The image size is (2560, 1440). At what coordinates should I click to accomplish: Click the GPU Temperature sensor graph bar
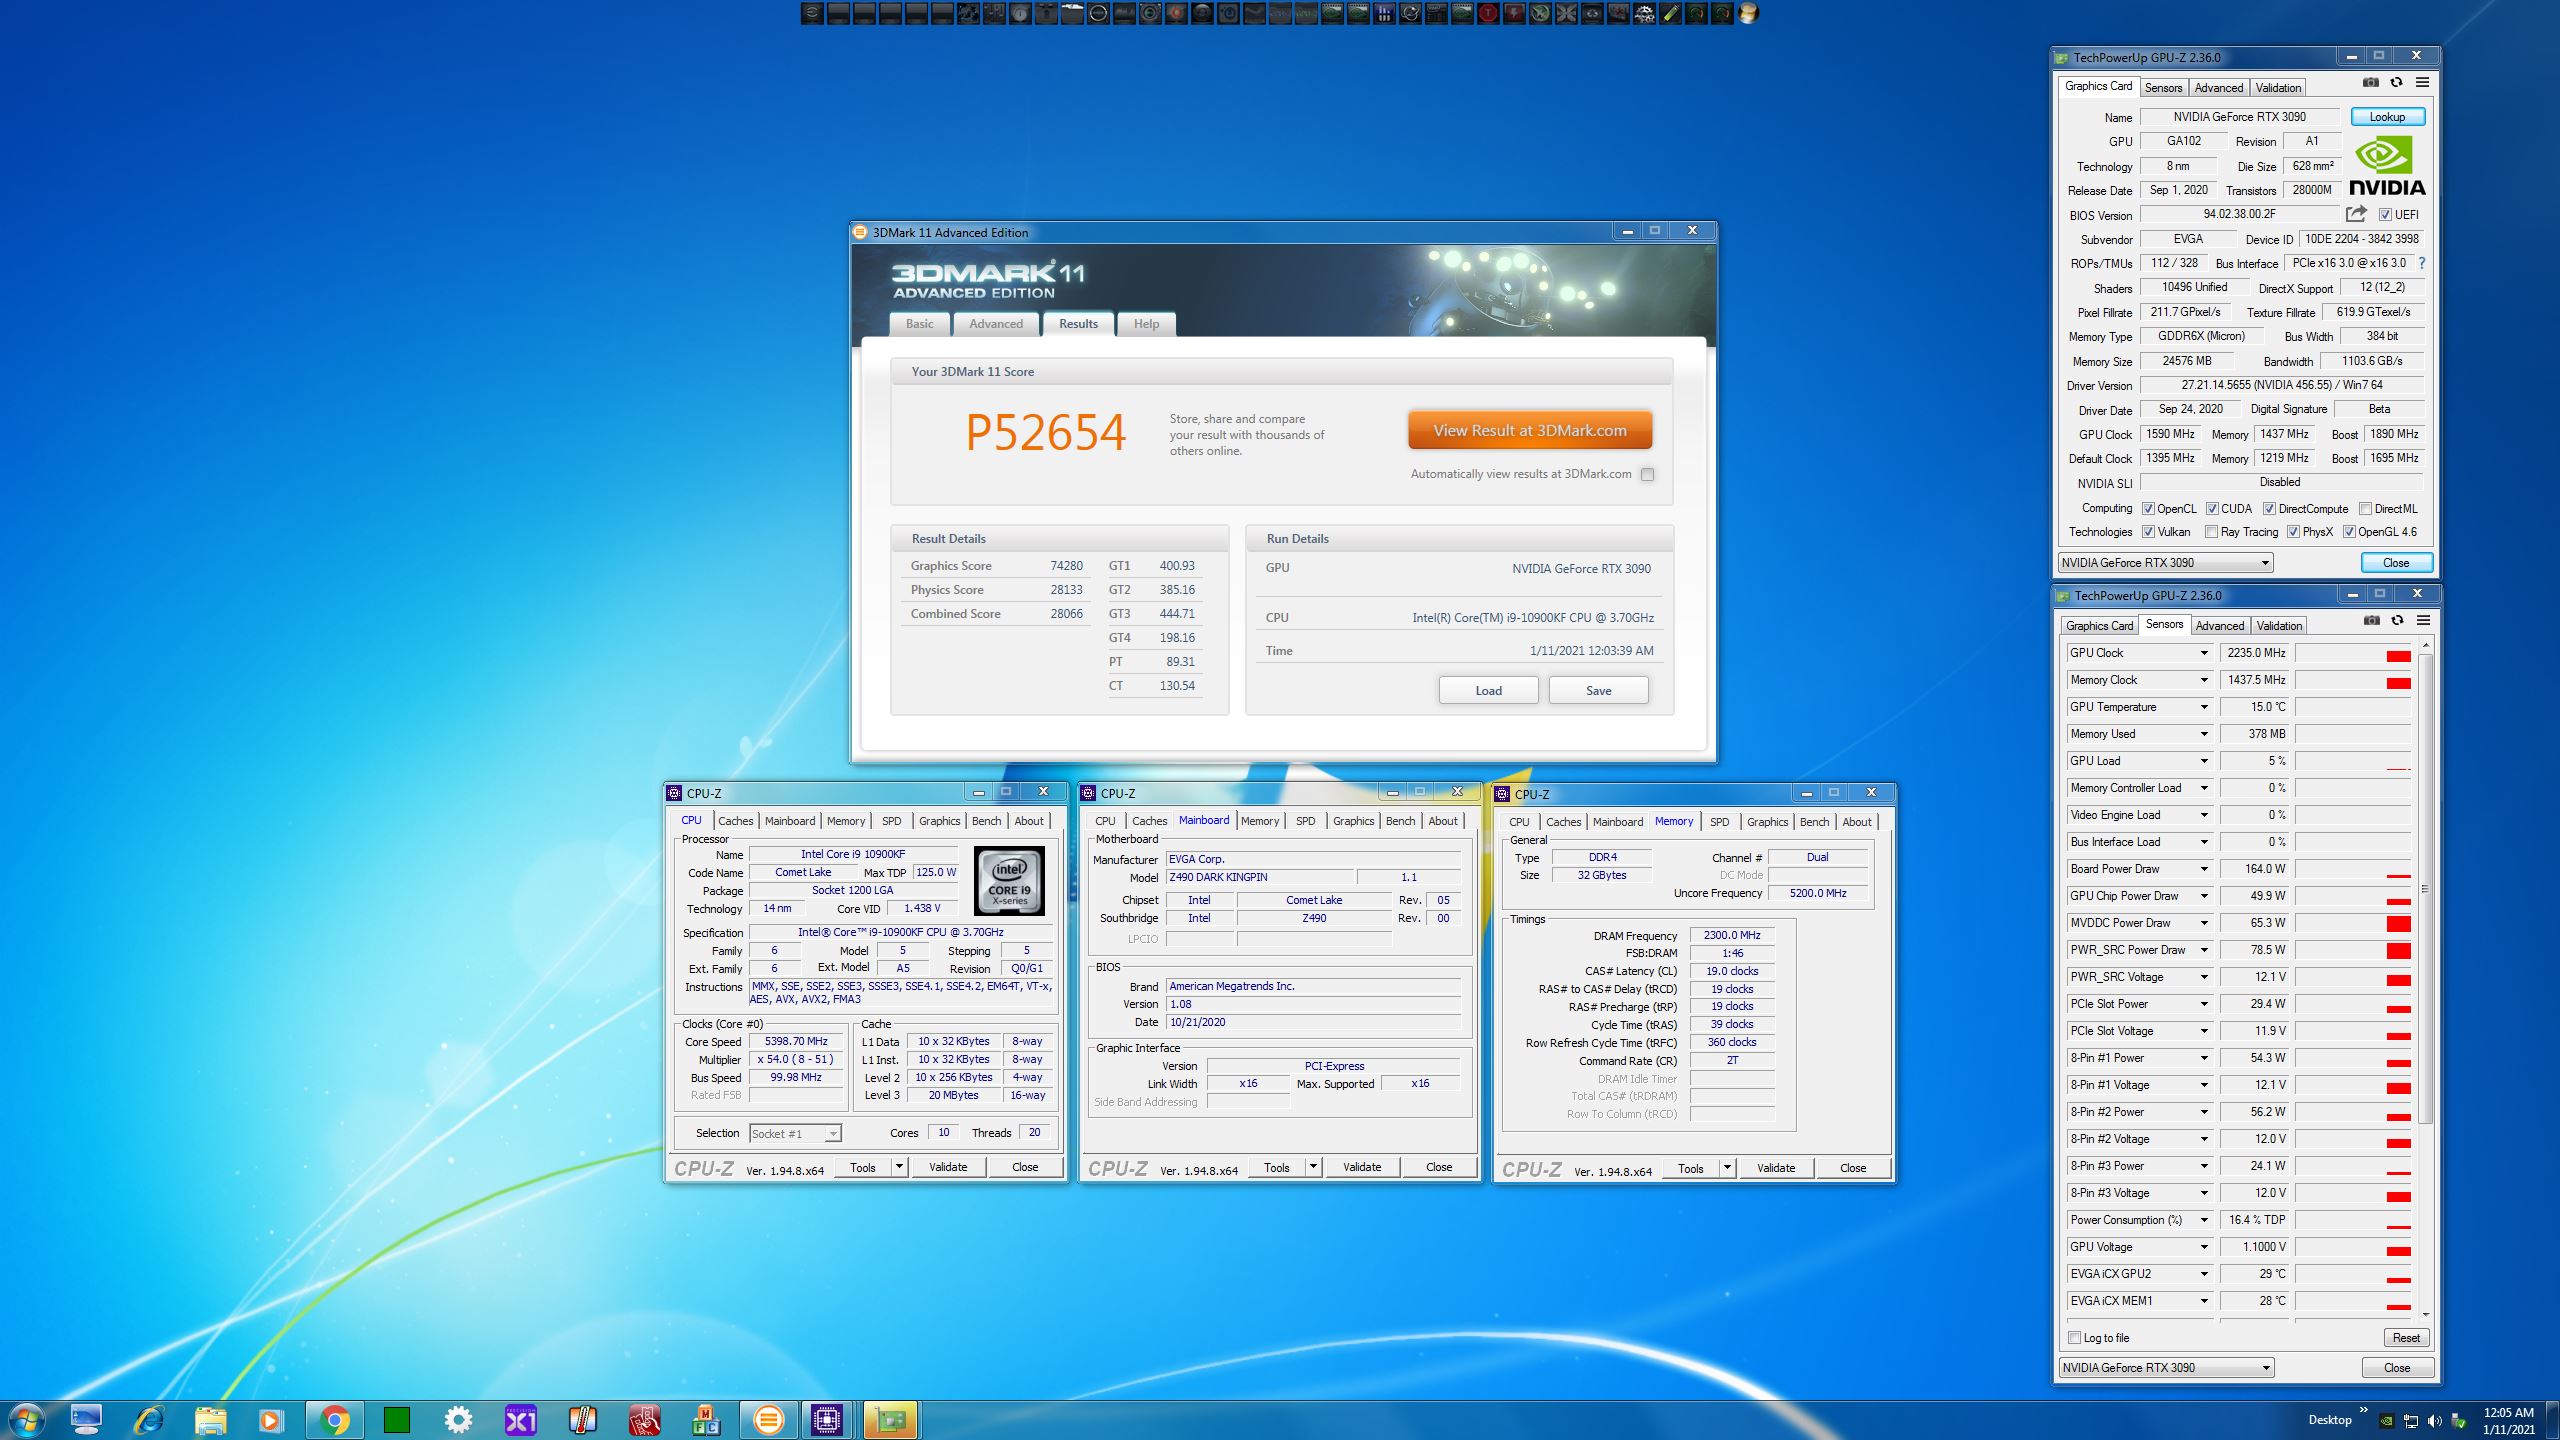2353,707
